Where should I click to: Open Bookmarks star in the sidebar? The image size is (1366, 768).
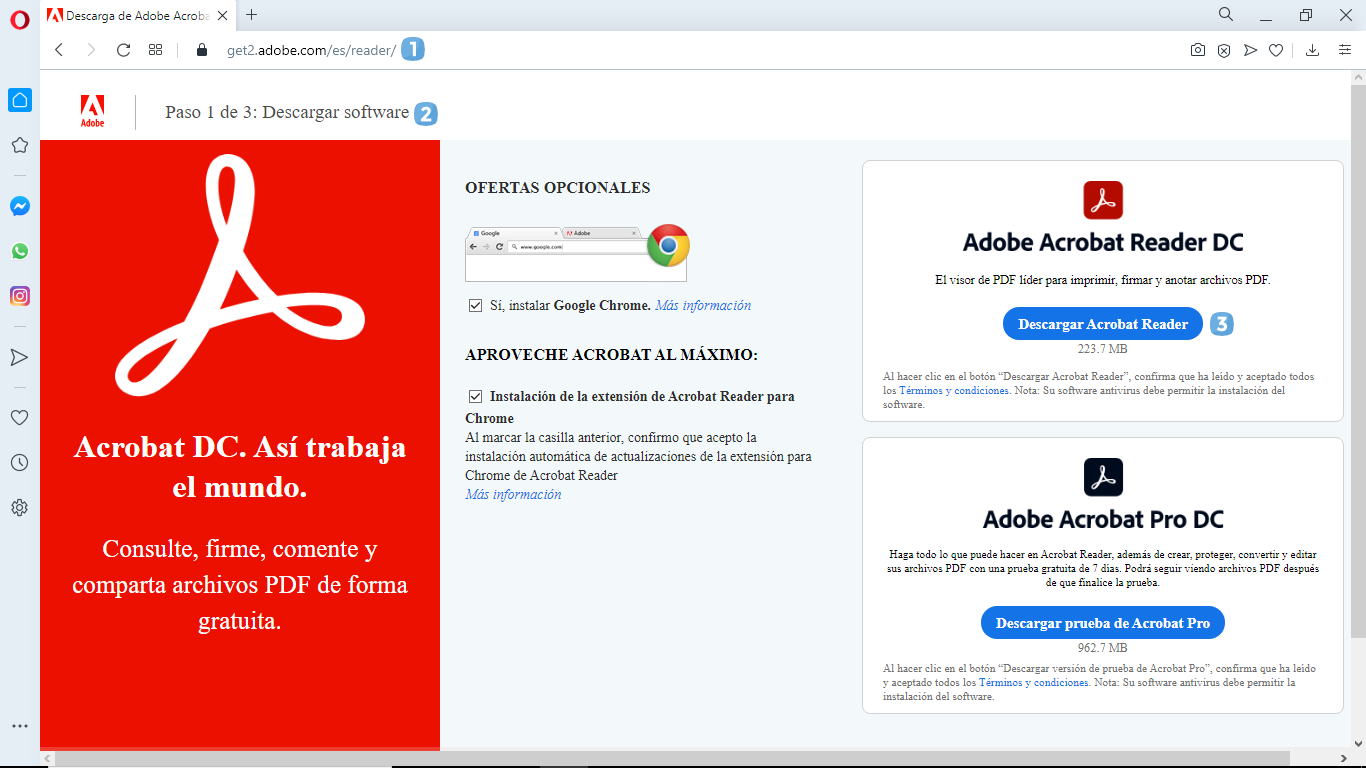(19, 145)
